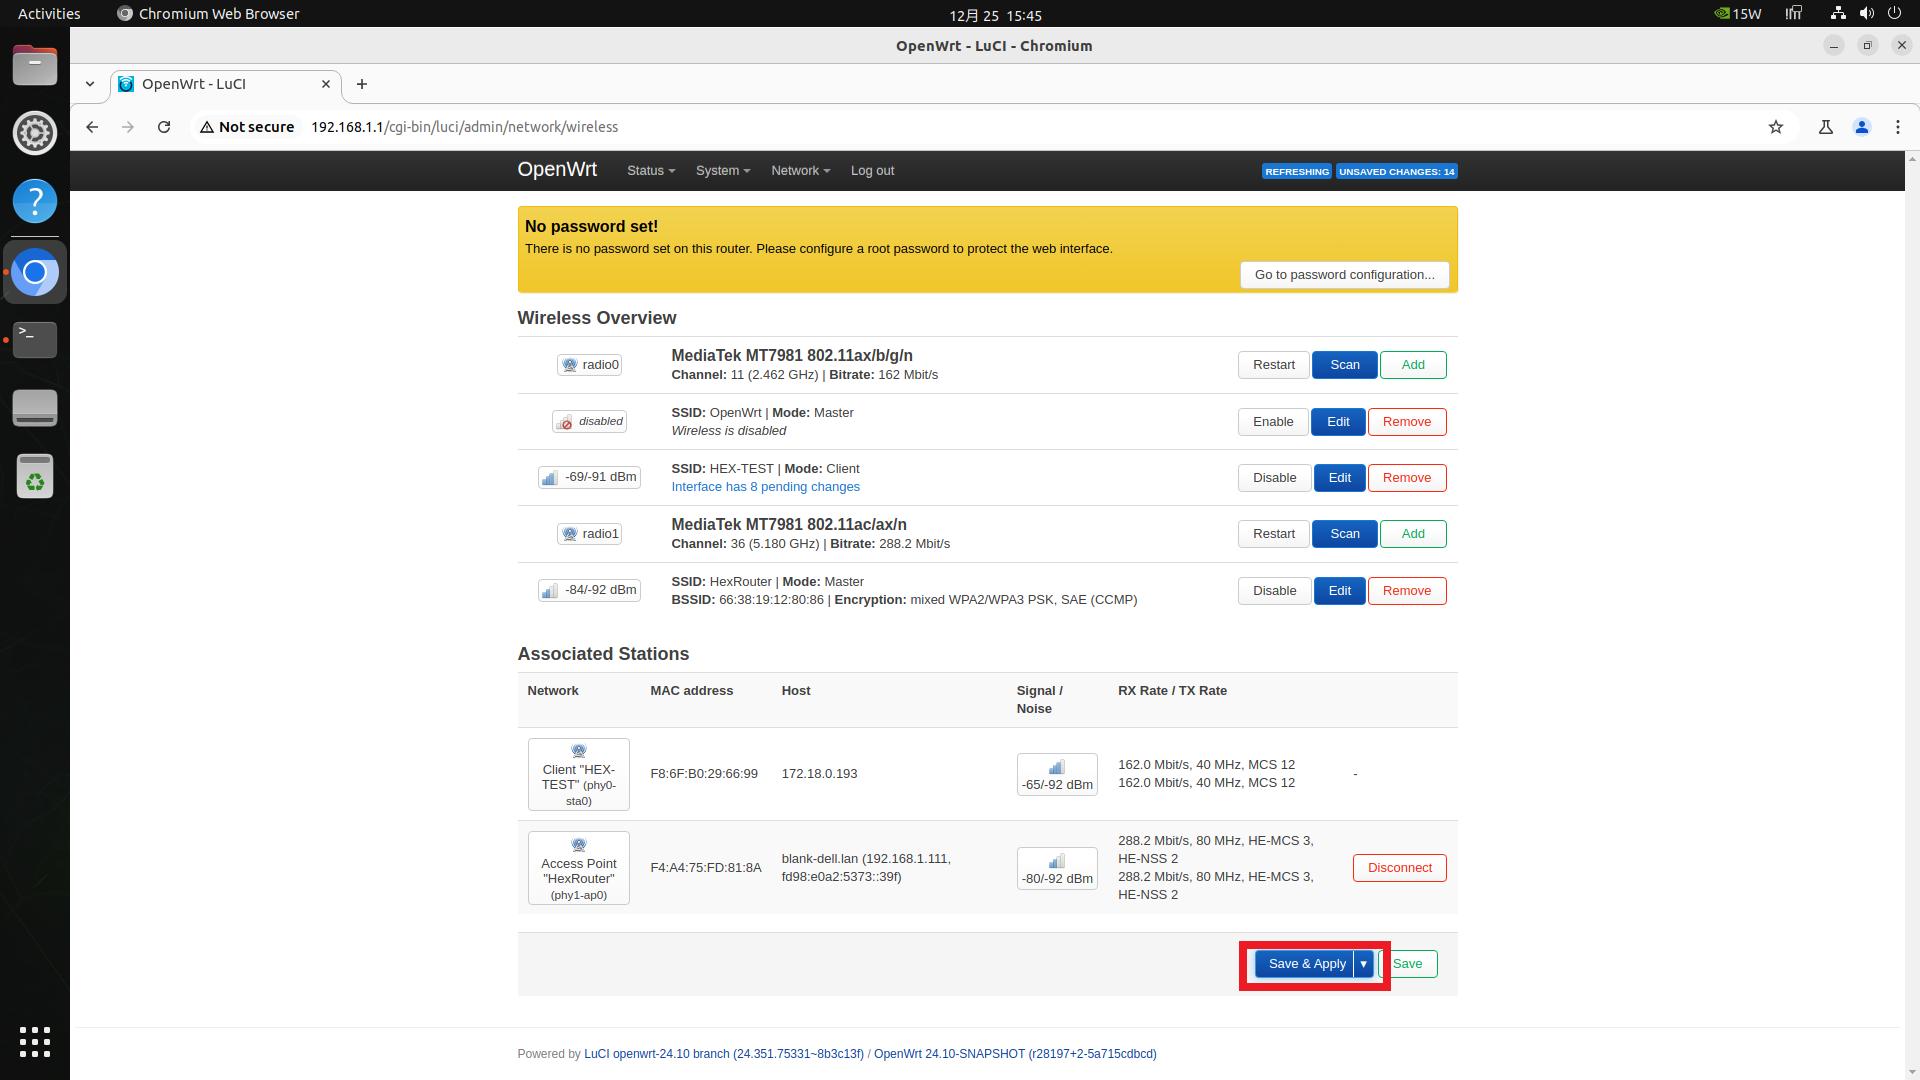Viewport: 1920px width, 1080px height.
Task: Reload the page in browser toolbar
Action: [164, 127]
